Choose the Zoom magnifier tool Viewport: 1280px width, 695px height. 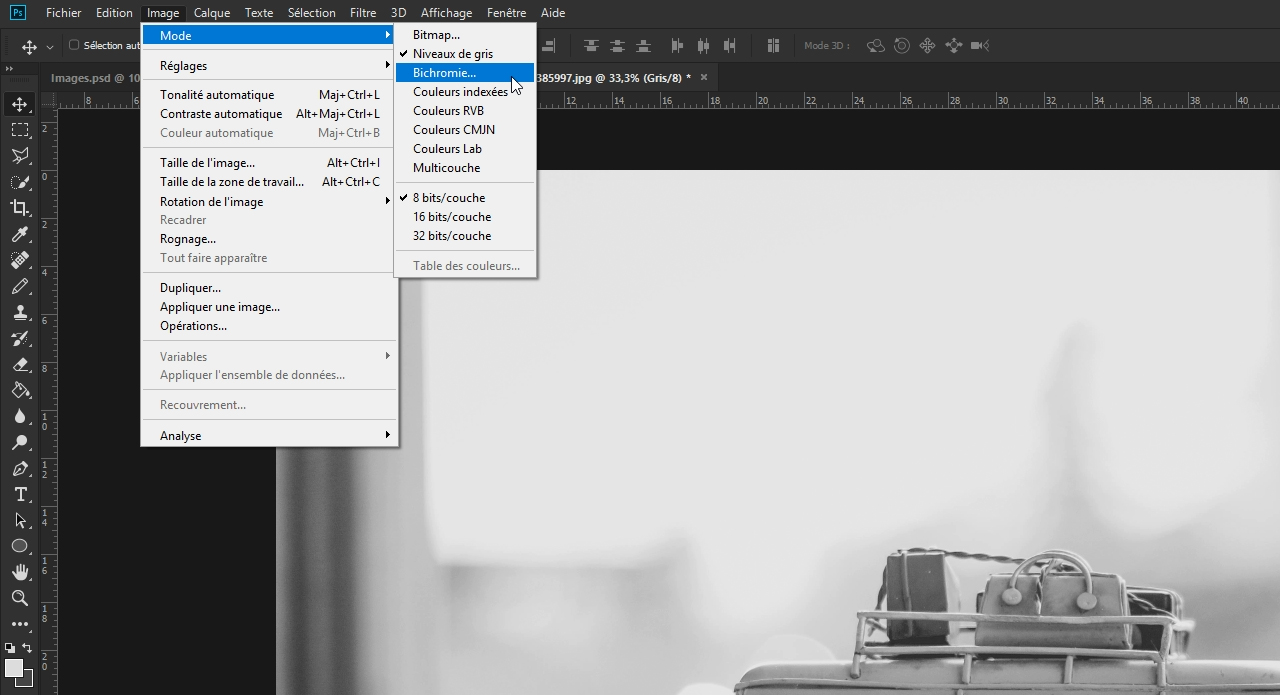[19, 598]
